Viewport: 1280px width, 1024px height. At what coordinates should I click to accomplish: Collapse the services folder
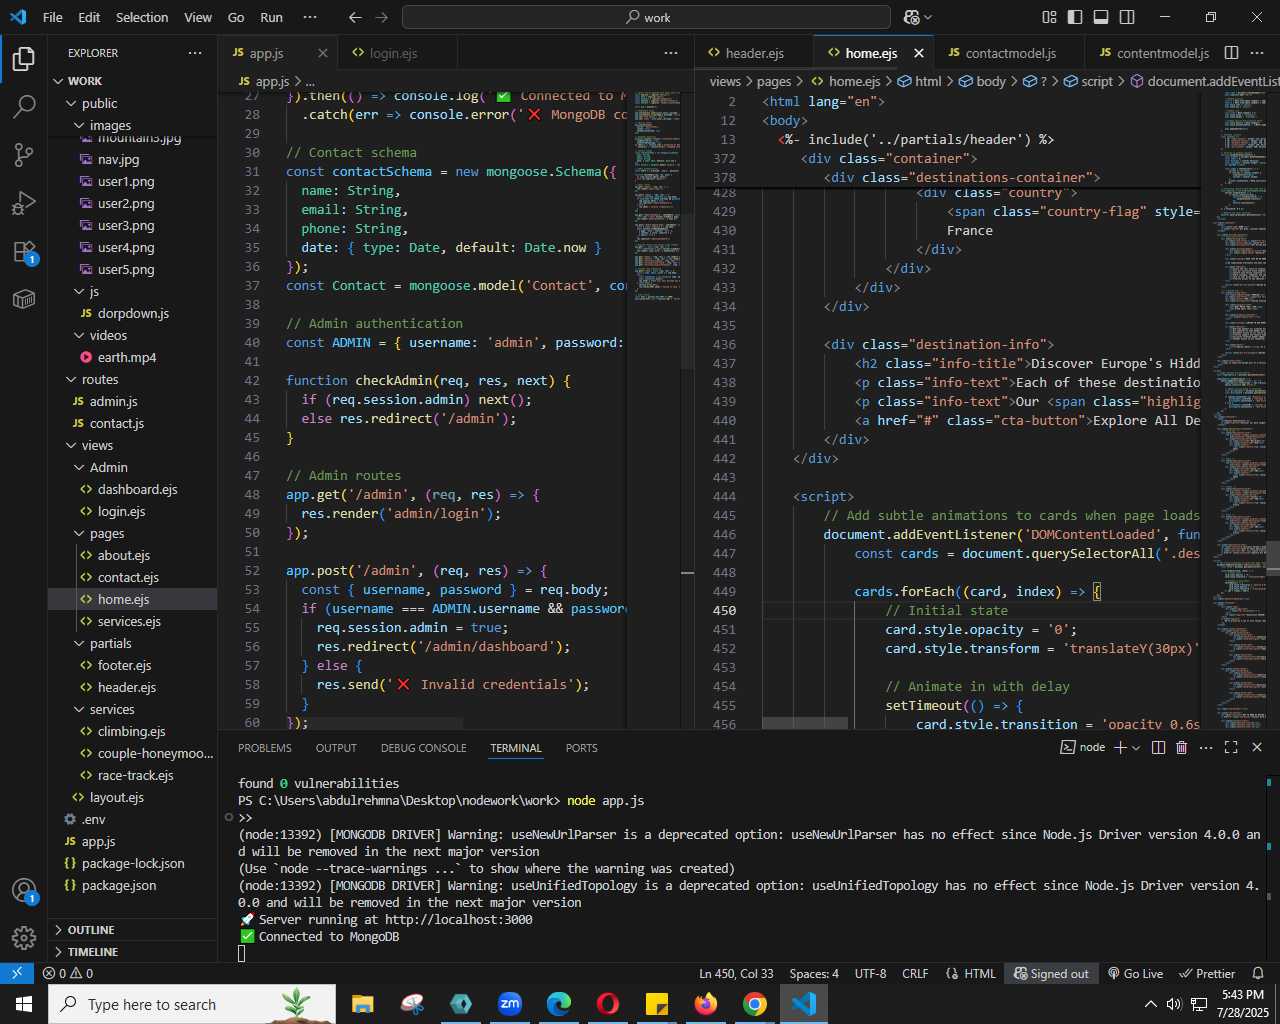(132, 709)
